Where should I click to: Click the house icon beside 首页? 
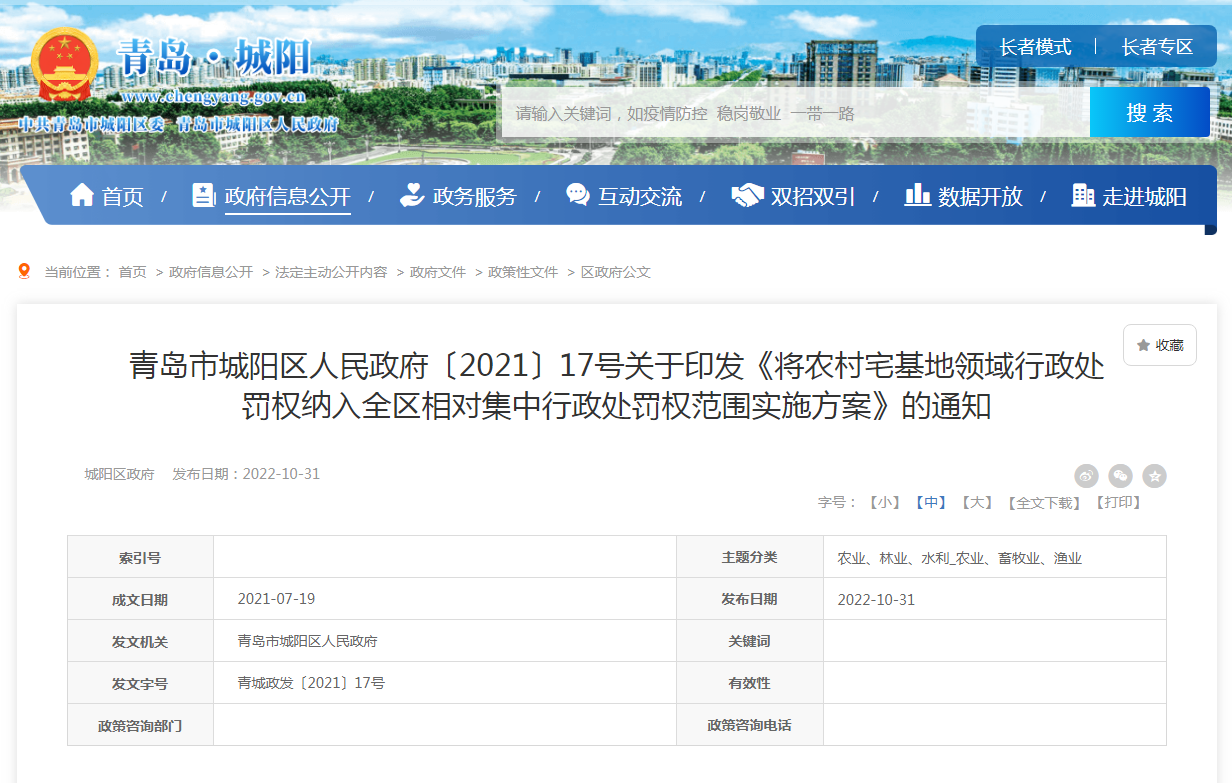point(82,196)
